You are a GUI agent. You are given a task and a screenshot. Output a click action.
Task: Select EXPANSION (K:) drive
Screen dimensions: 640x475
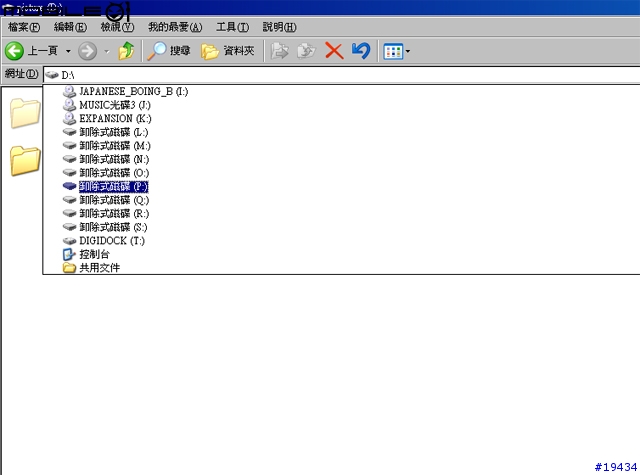point(115,118)
